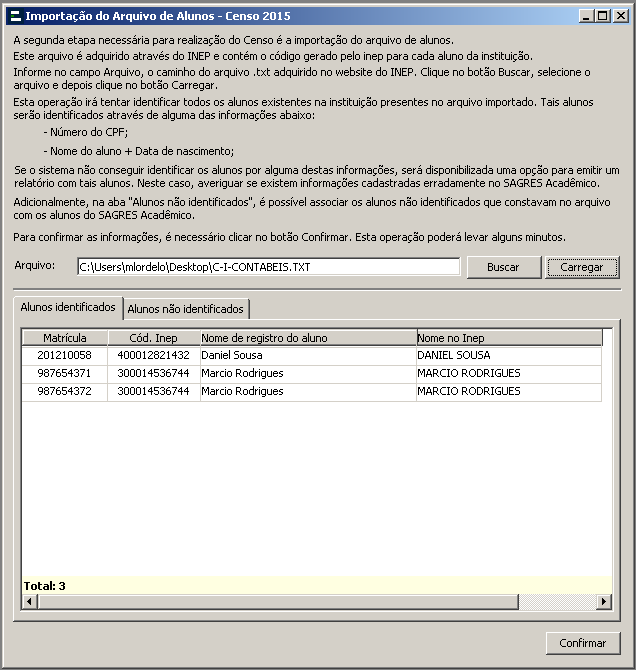The image size is (636, 670).
Task: Click the Arquivo path input field
Action: [x=268, y=267]
